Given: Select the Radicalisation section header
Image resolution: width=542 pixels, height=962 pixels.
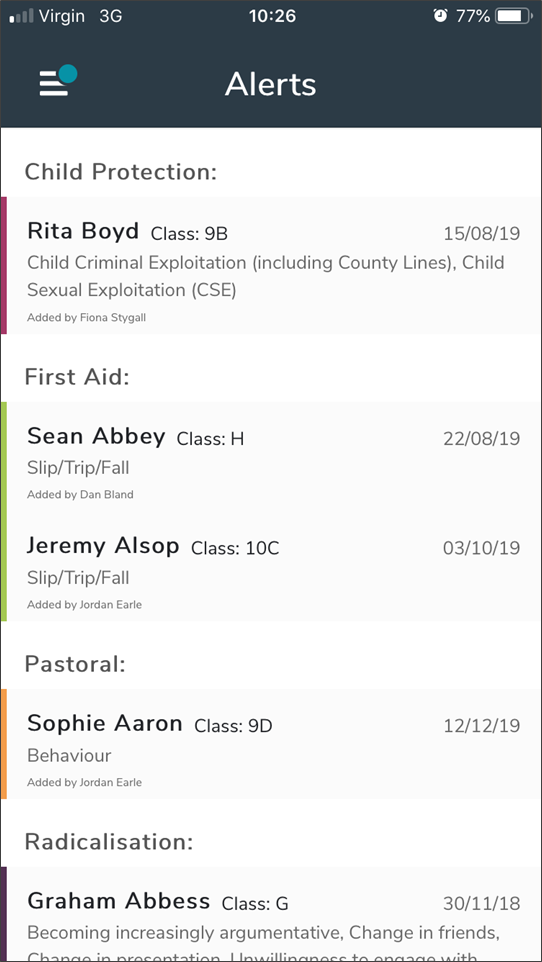Looking at the screenshot, I should [x=109, y=842].
